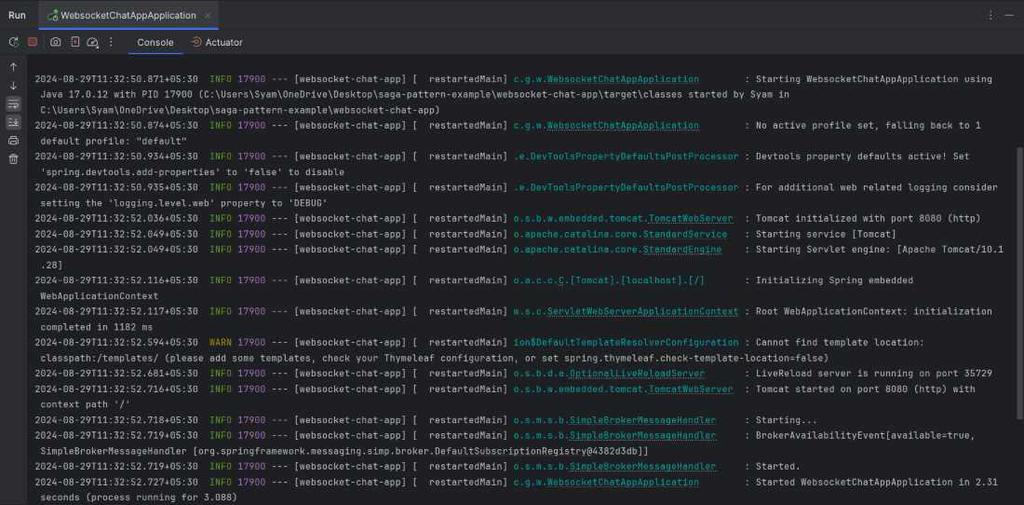Switch to the Console tab

click(155, 42)
